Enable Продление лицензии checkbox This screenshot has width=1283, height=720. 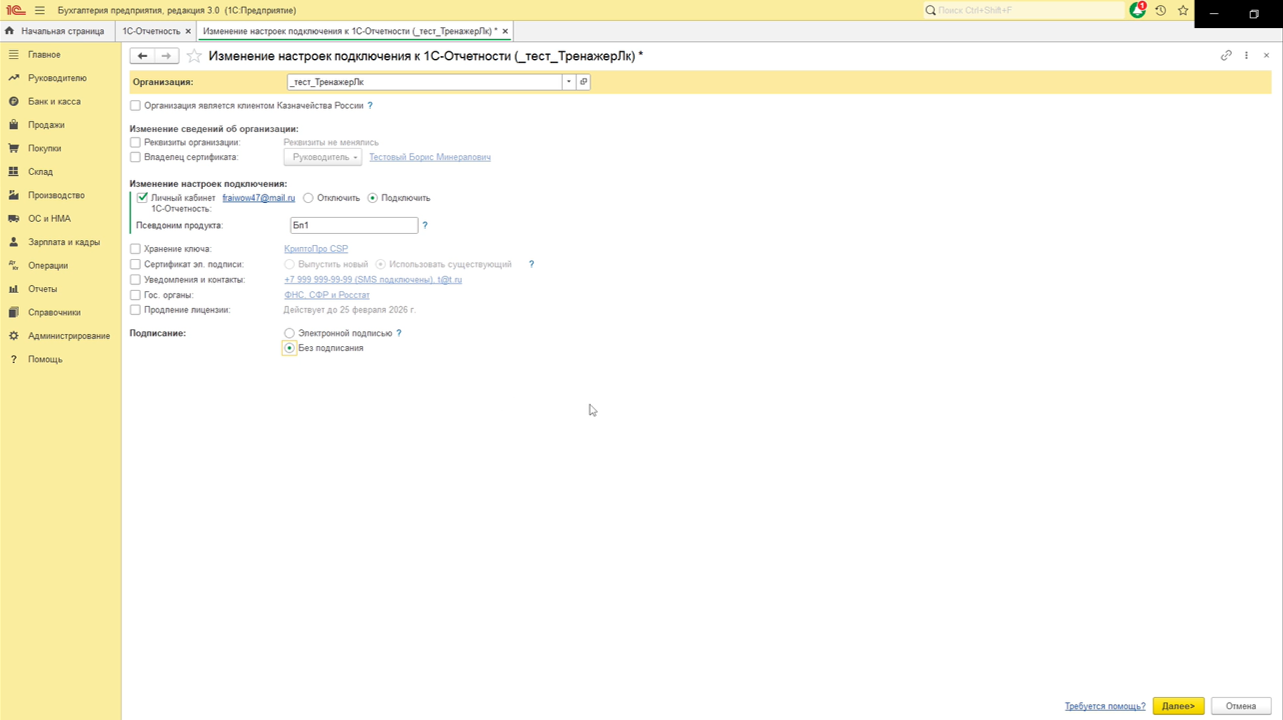pyautogui.click(x=135, y=310)
